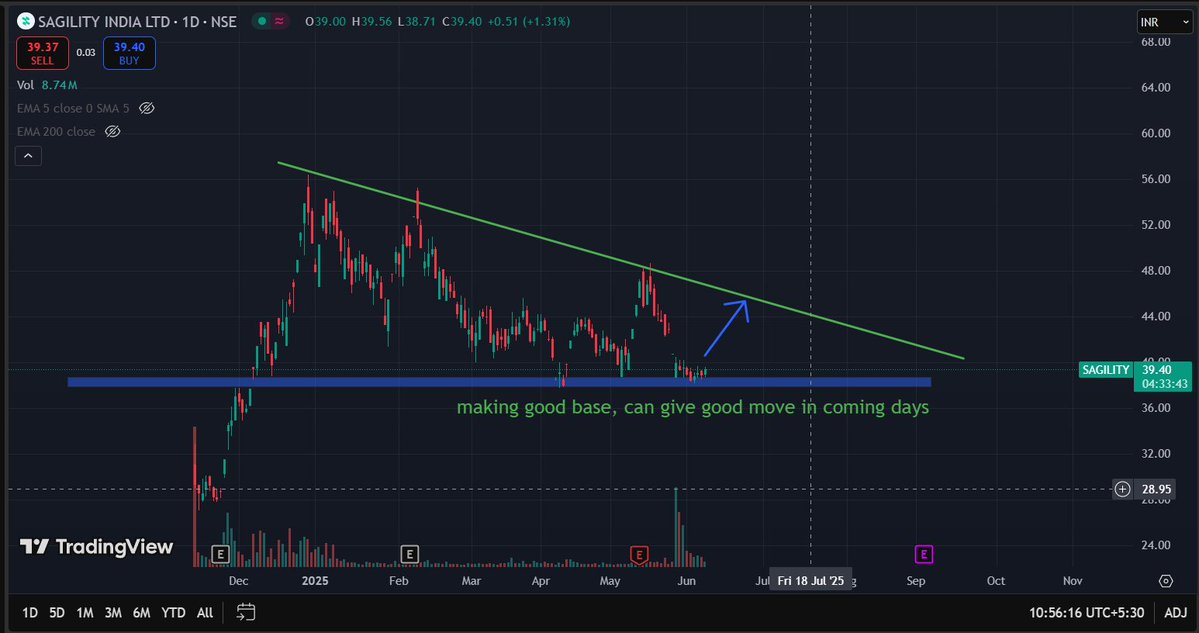Select the YTD date range
Viewport: 1199px width, 633px height.
point(174,612)
